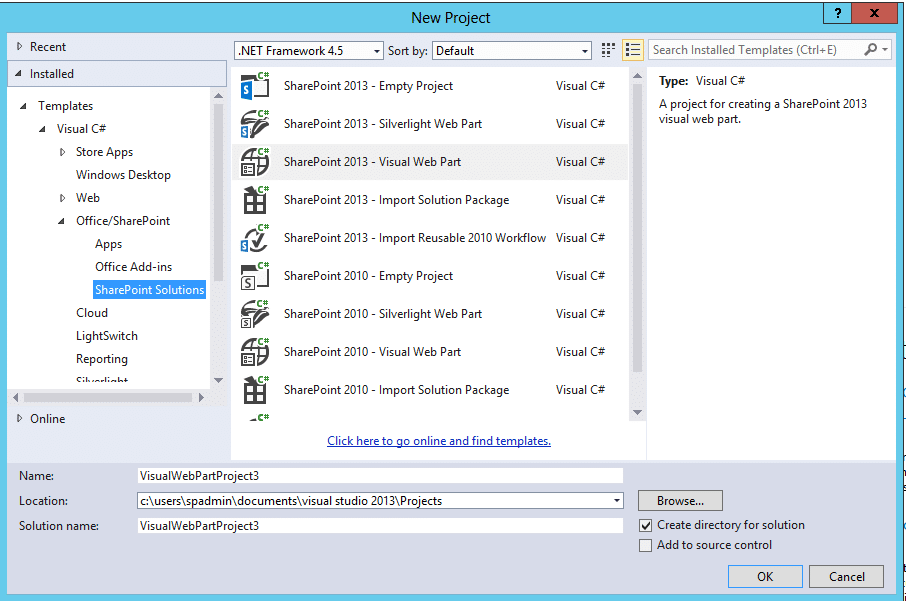The height and width of the screenshot is (601, 906).
Task: Click the template list scroll down arrow
Action: click(x=637, y=413)
